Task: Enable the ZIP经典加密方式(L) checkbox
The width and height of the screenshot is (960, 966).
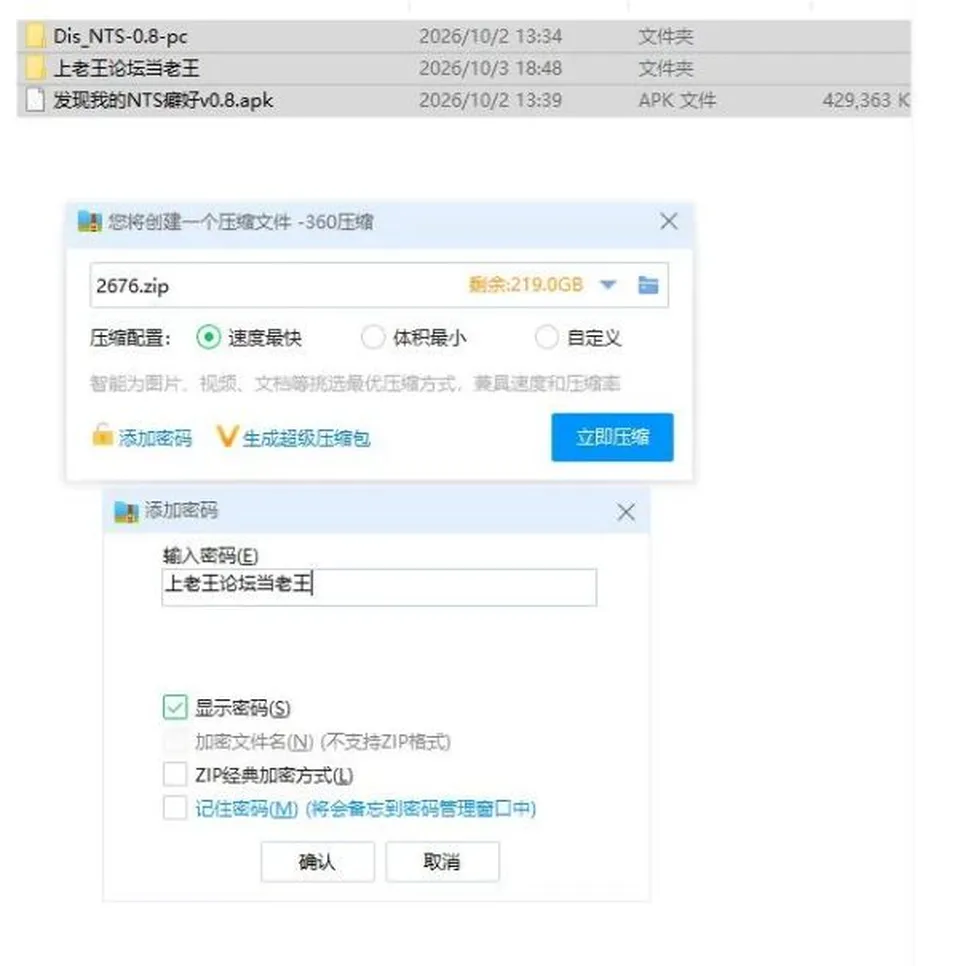Action: pos(175,774)
